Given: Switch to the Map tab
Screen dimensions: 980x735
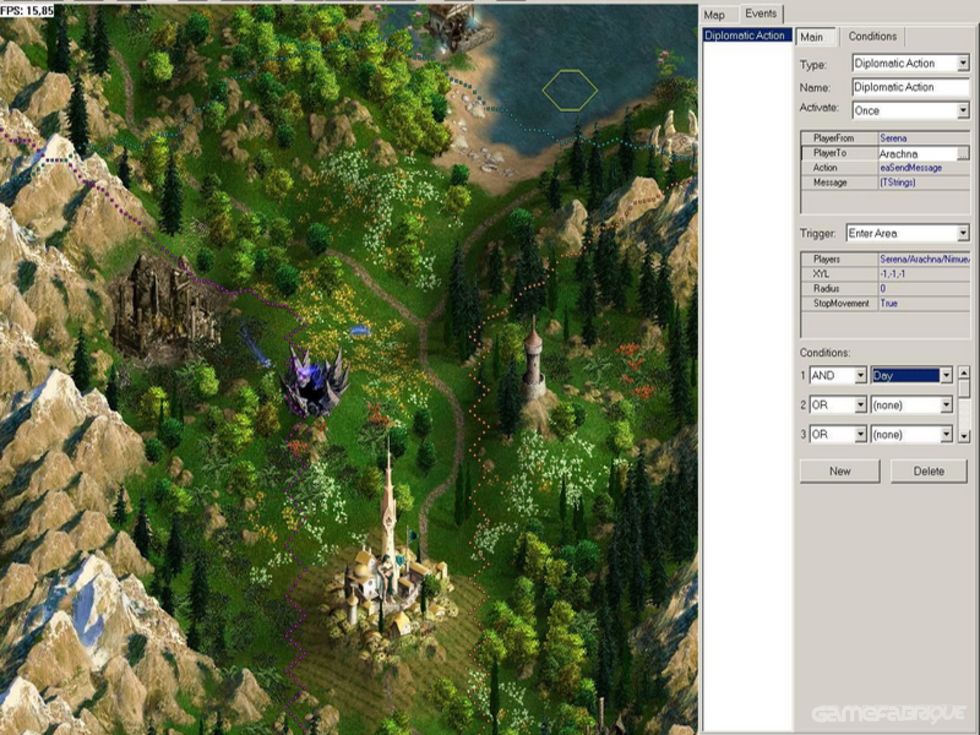Looking at the screenshot, I should 714,14.
